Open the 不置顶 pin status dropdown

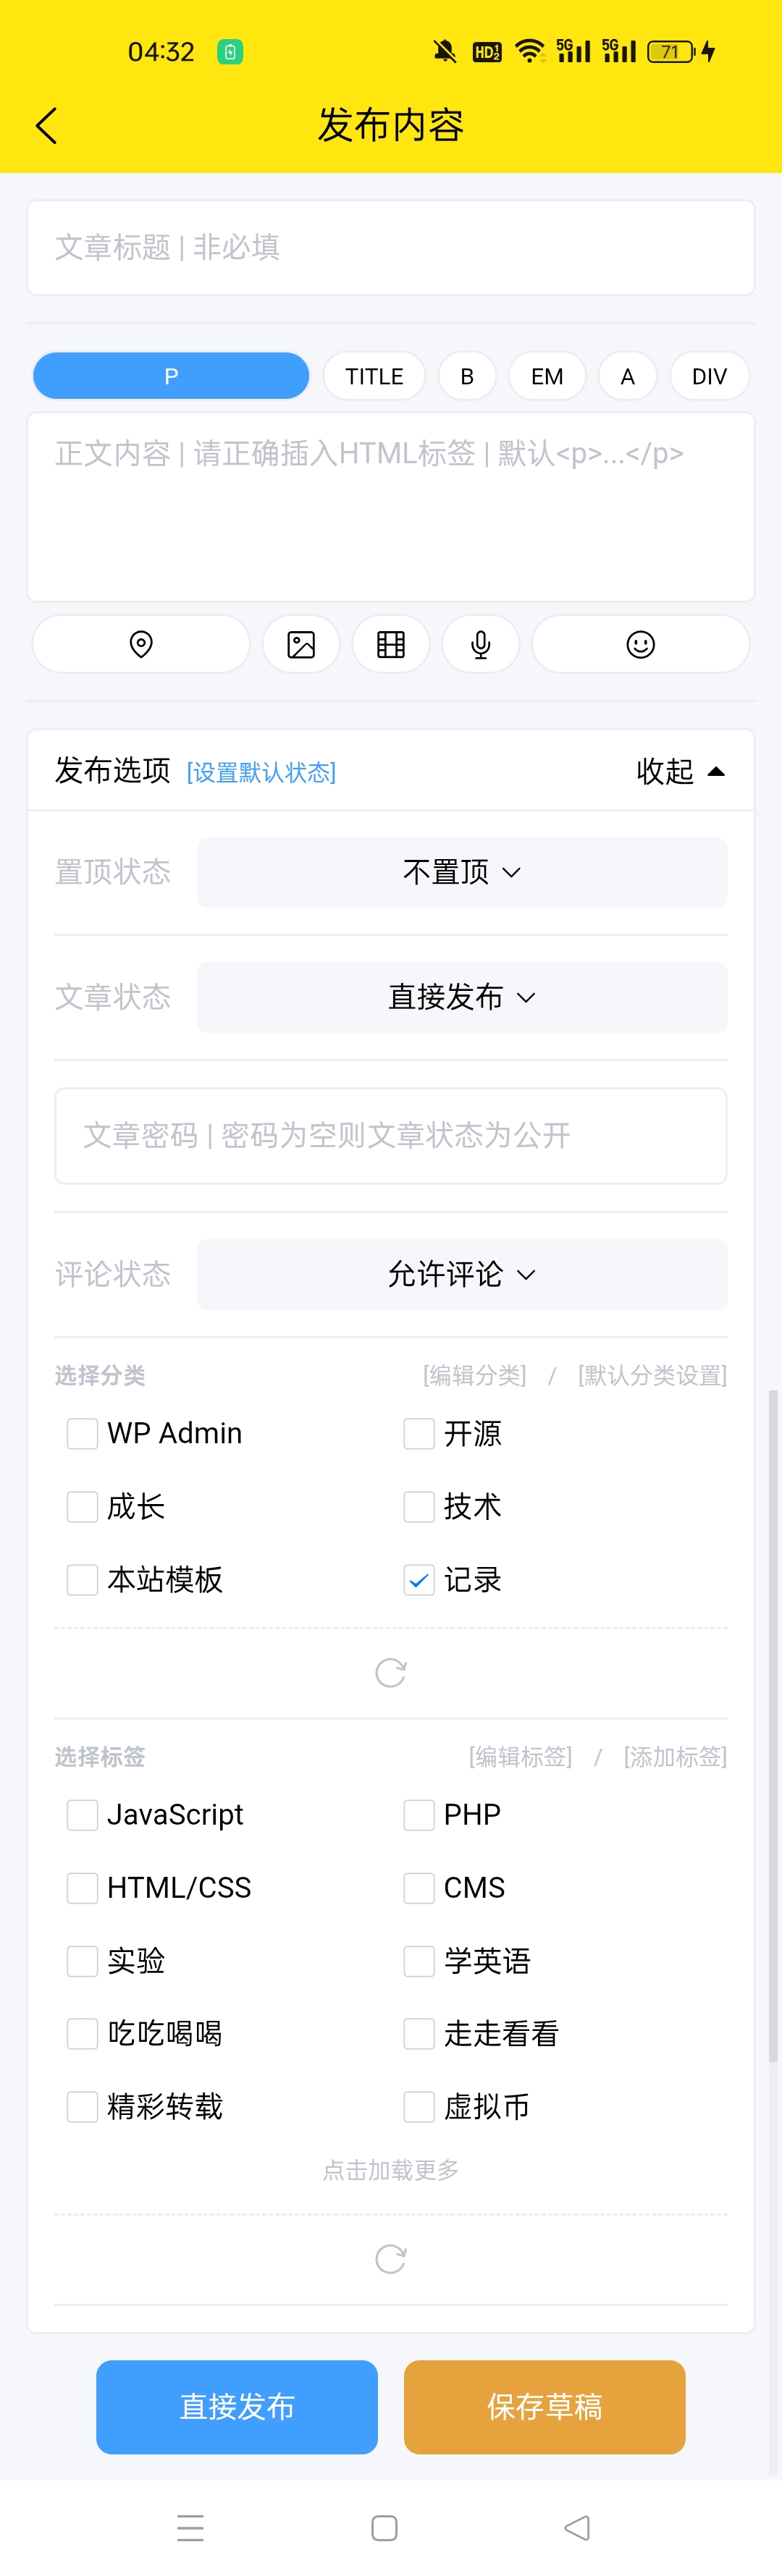[461, 871]
